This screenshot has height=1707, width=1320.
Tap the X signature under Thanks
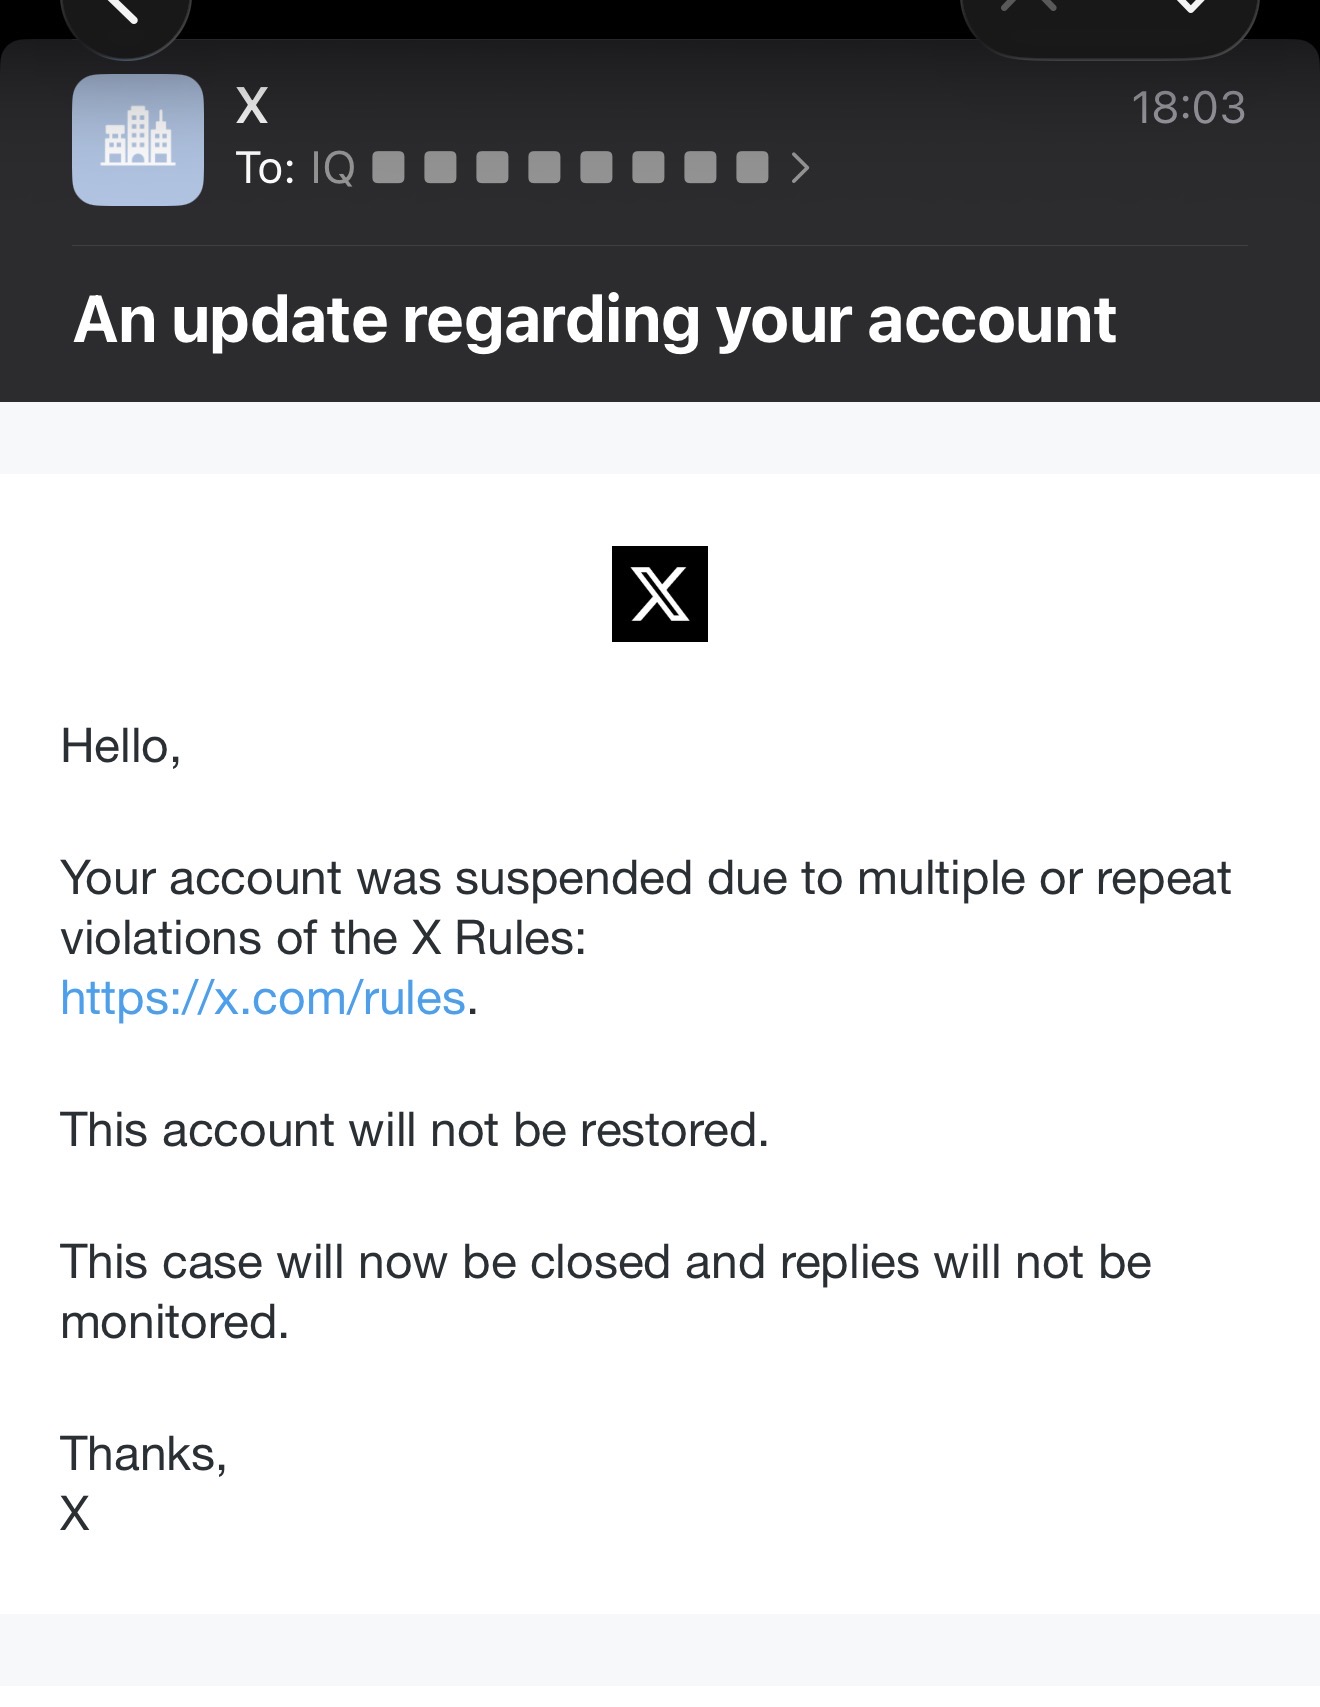[x=75, y=1514]
